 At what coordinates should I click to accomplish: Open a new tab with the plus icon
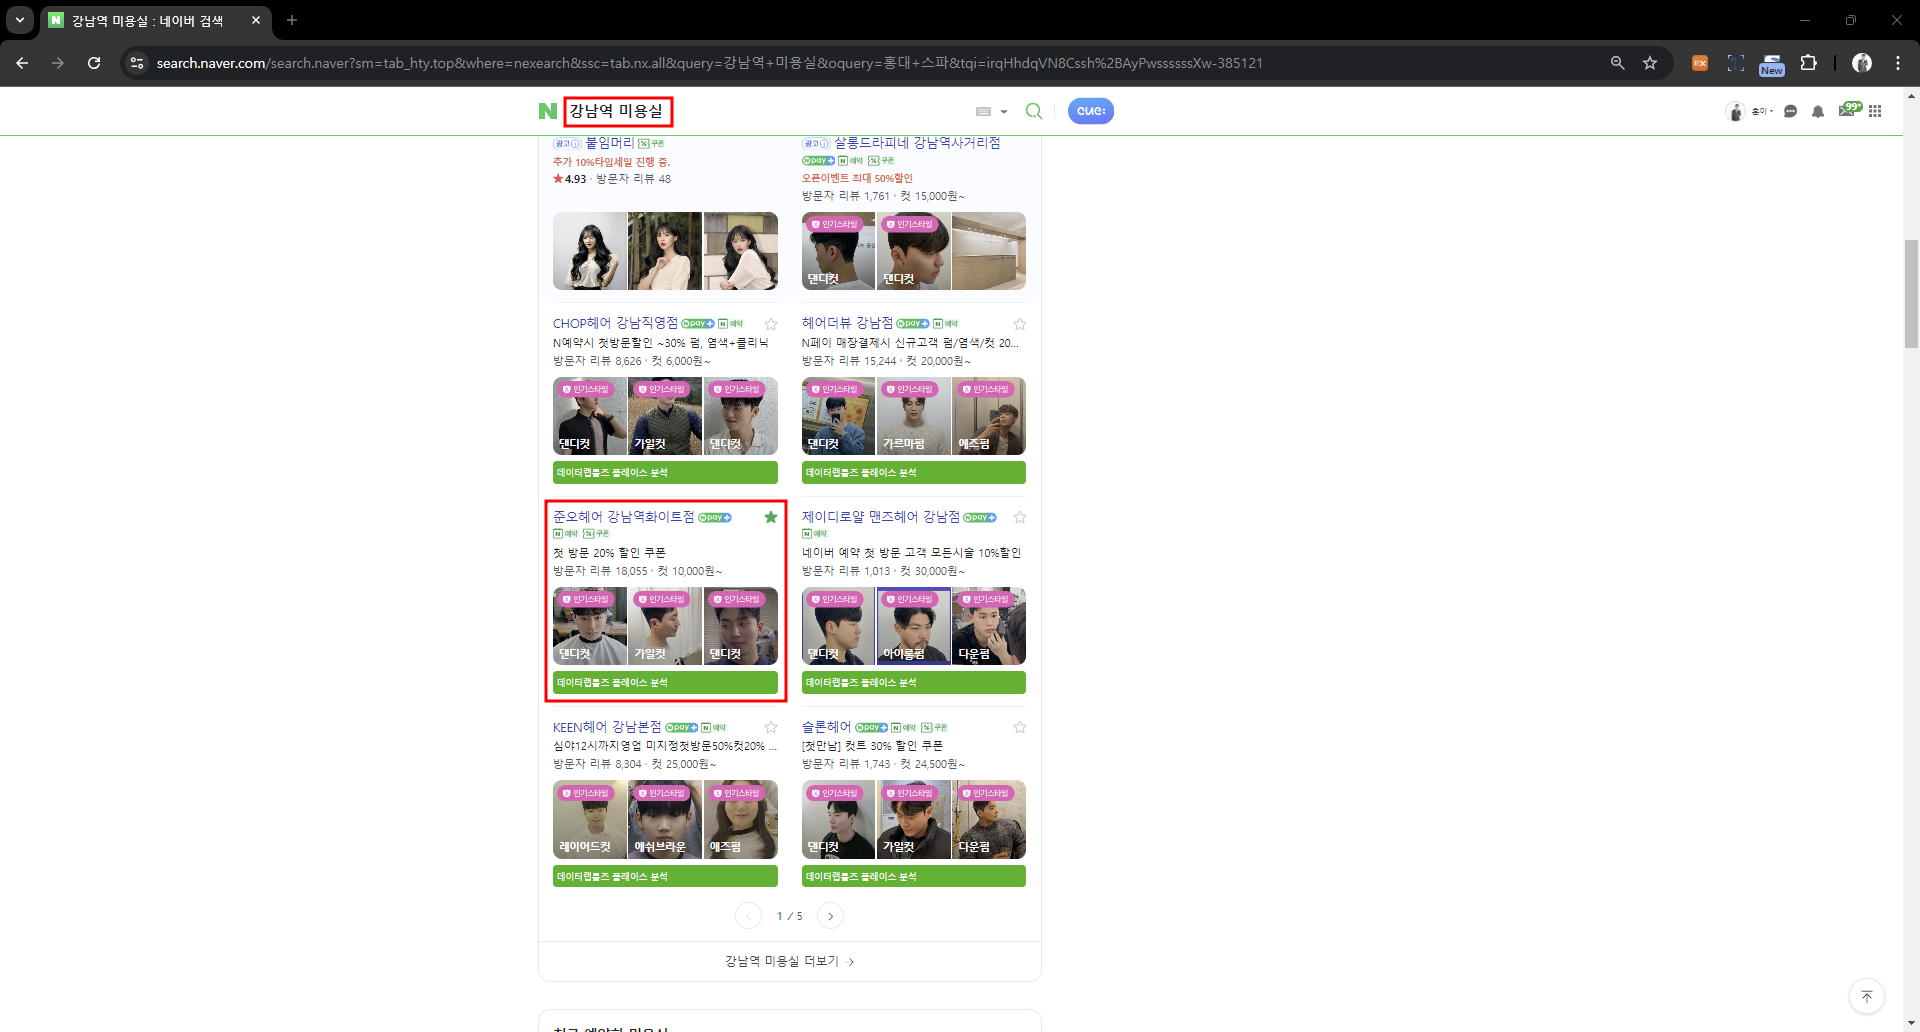(292, 20)
